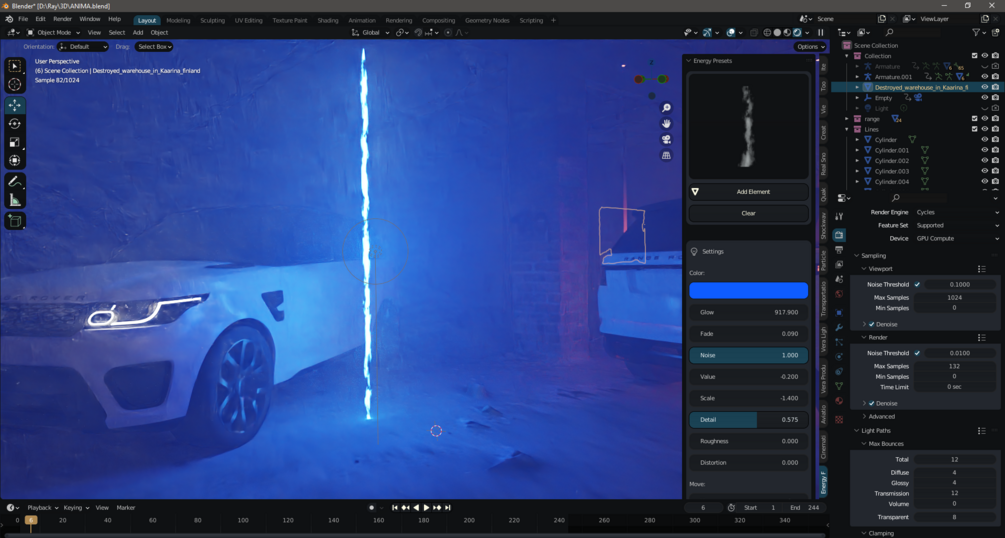The width and height of the screenshot is (1005, 538).
Task: Open the Feature Set dropdown
Action: click(x=956, y=225)
